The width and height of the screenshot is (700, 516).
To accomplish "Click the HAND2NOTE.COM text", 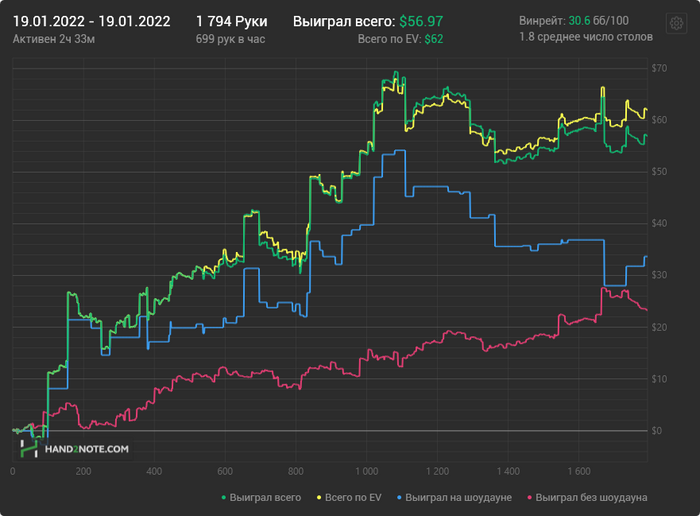I will pyautogui.click(x=87, y=449).
